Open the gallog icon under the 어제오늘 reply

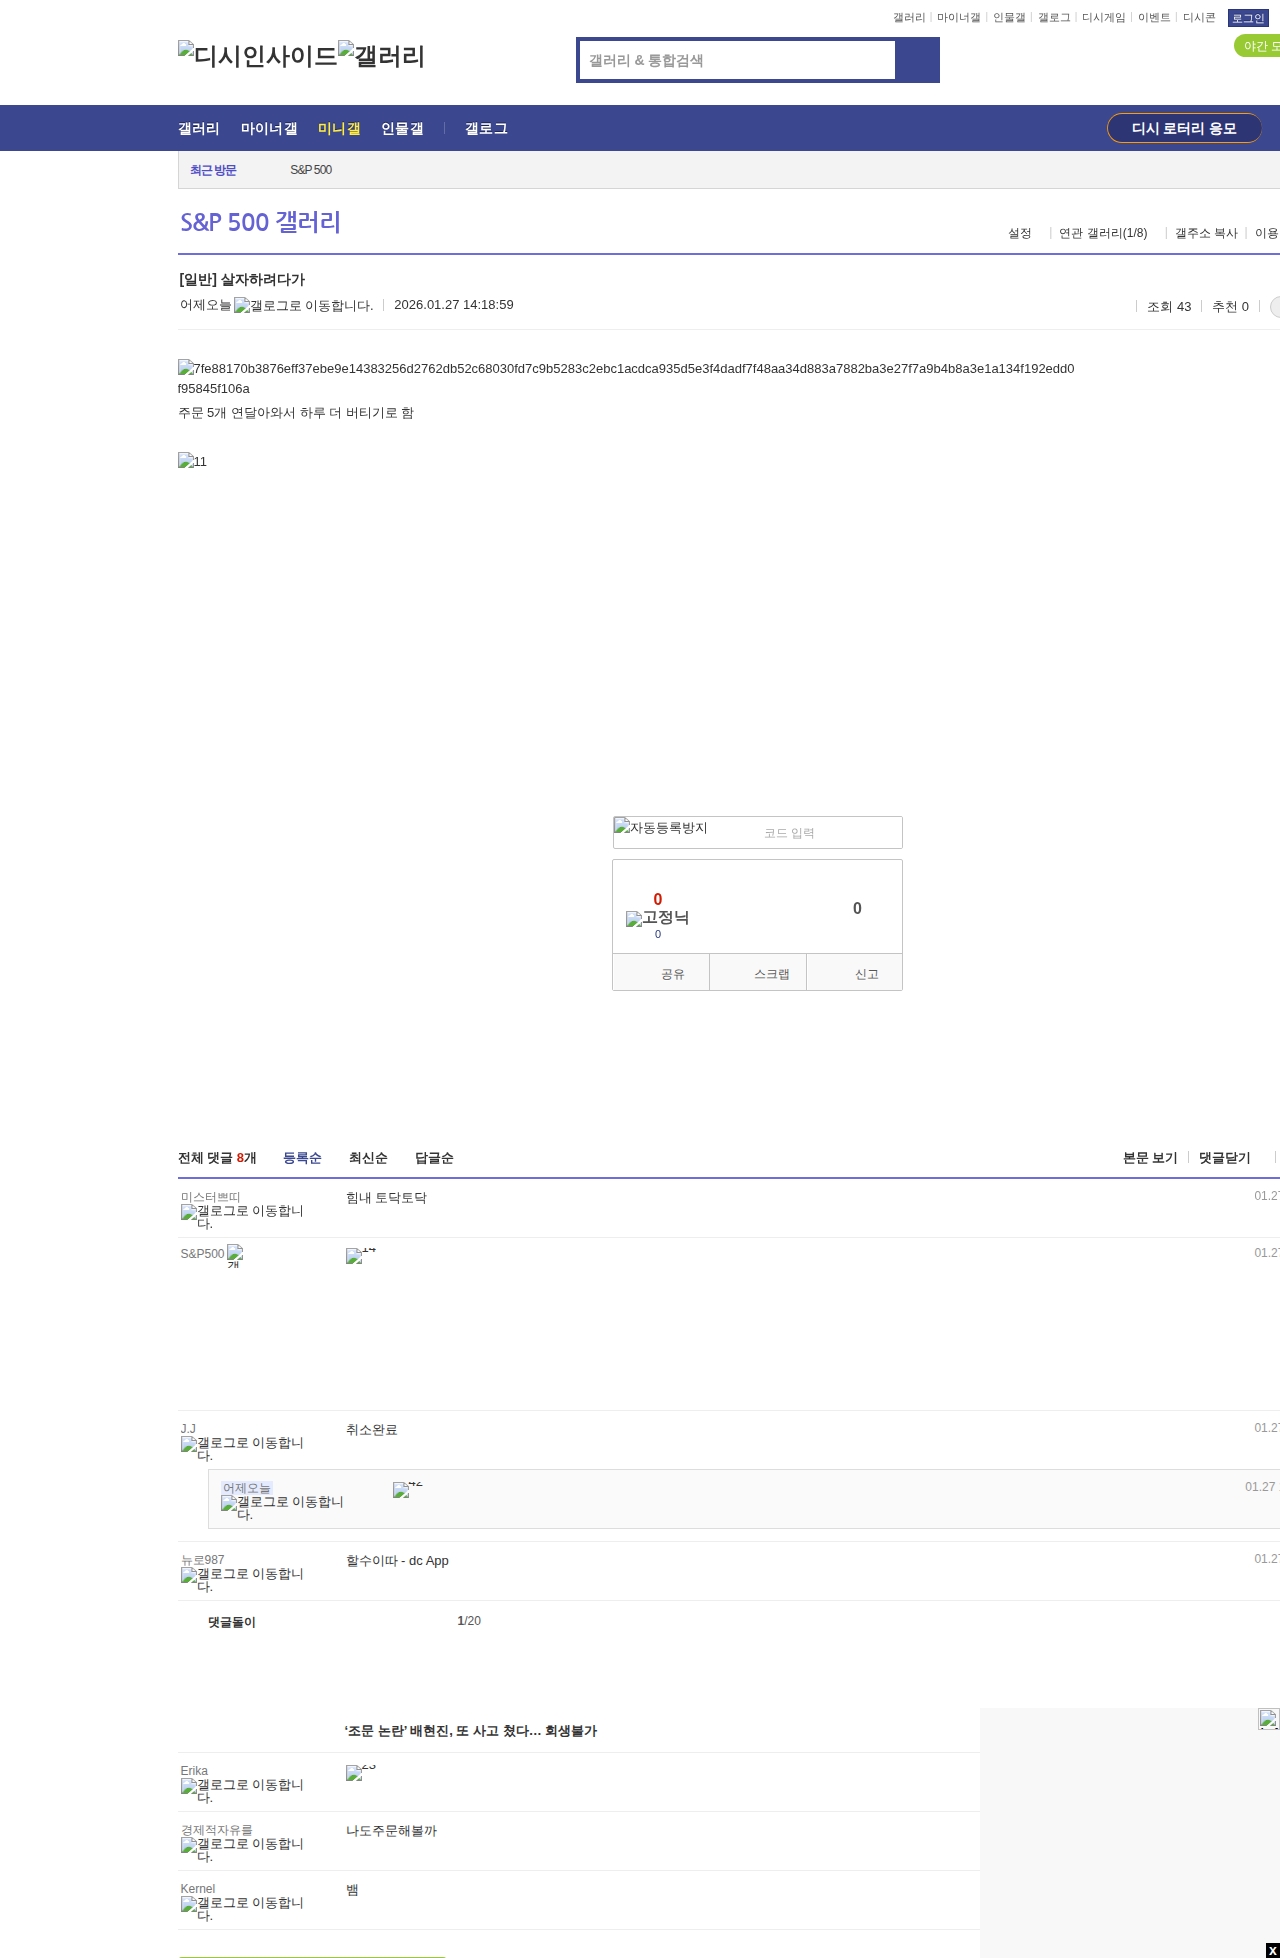coord(282,1508)
